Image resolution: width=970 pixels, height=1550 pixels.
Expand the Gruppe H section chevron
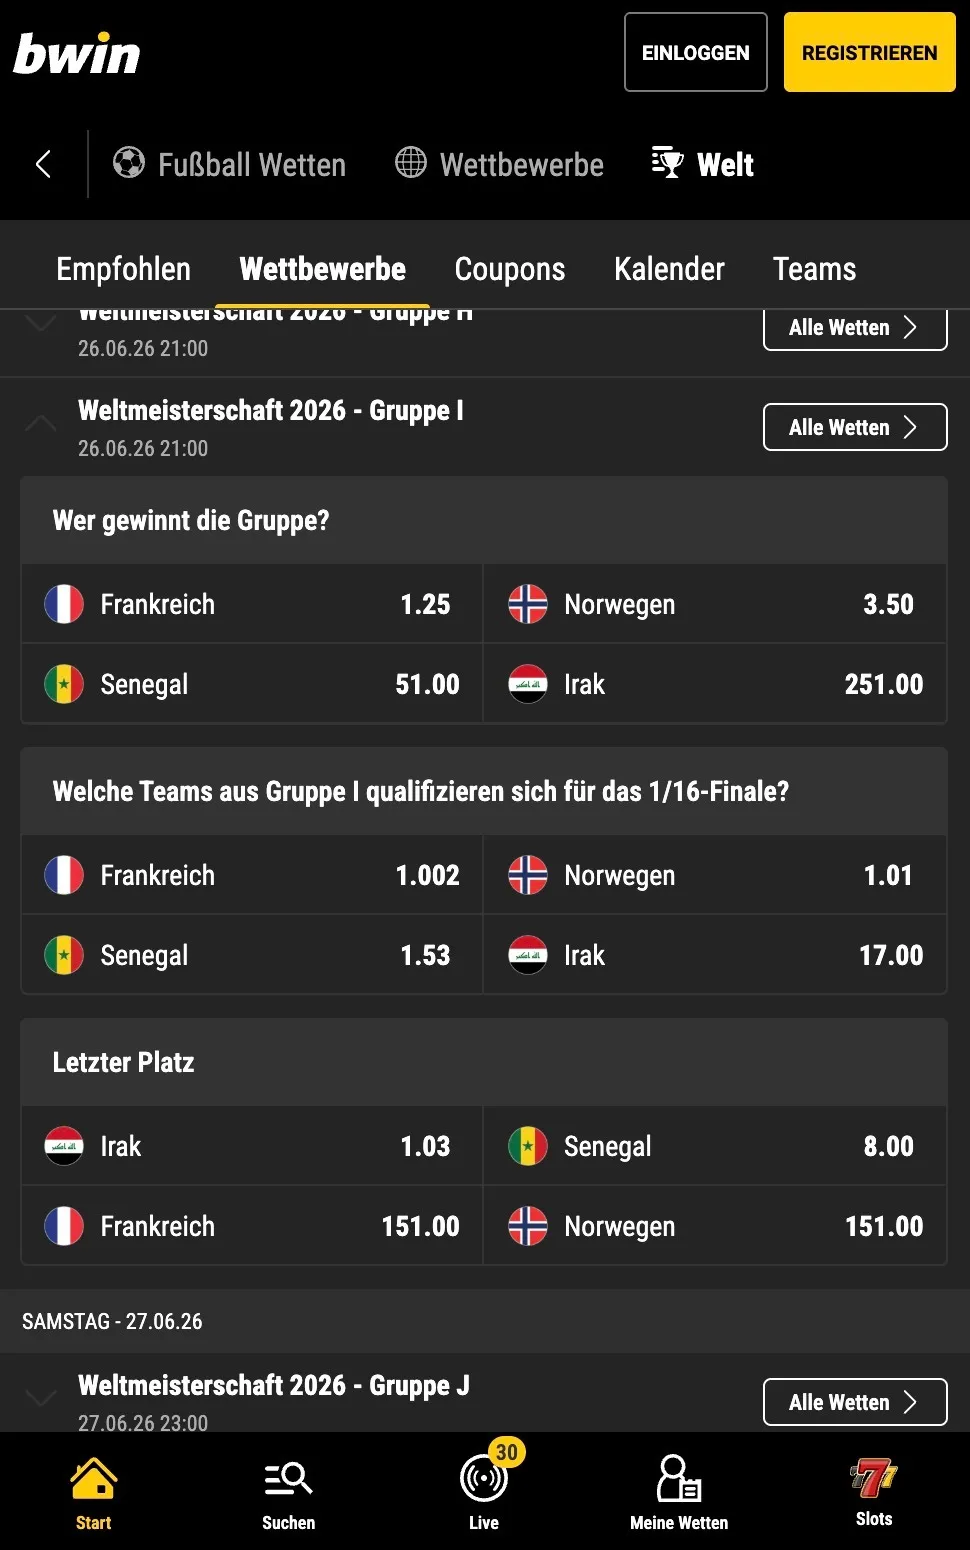pyautogui.click(x=40, y=323)
